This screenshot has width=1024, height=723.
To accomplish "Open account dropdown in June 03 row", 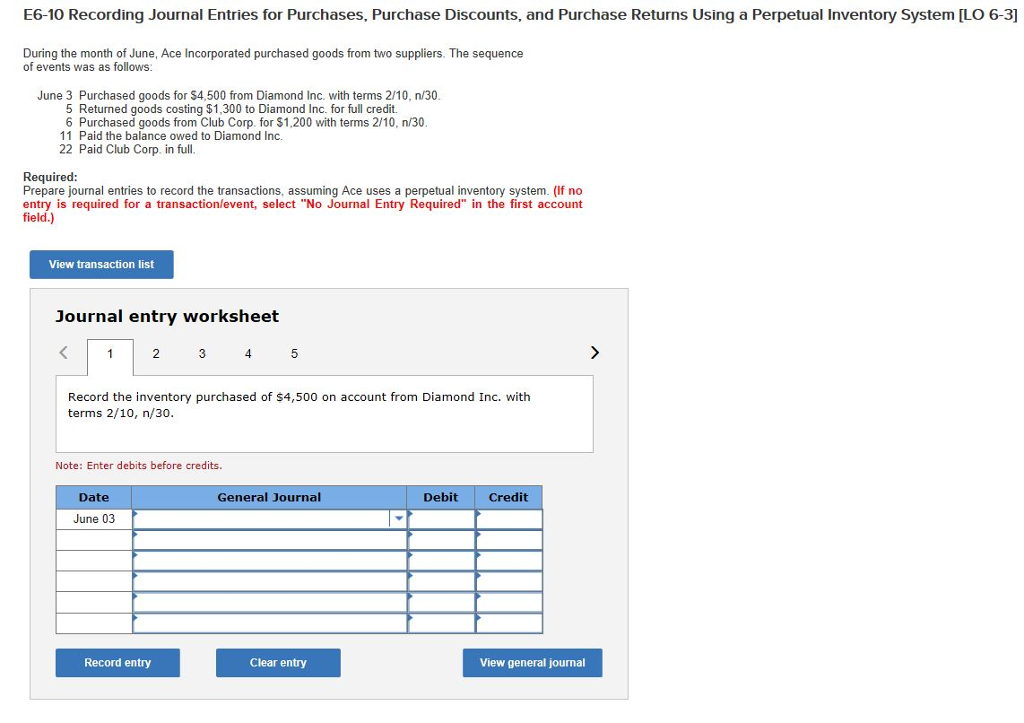I will point(398,519).
